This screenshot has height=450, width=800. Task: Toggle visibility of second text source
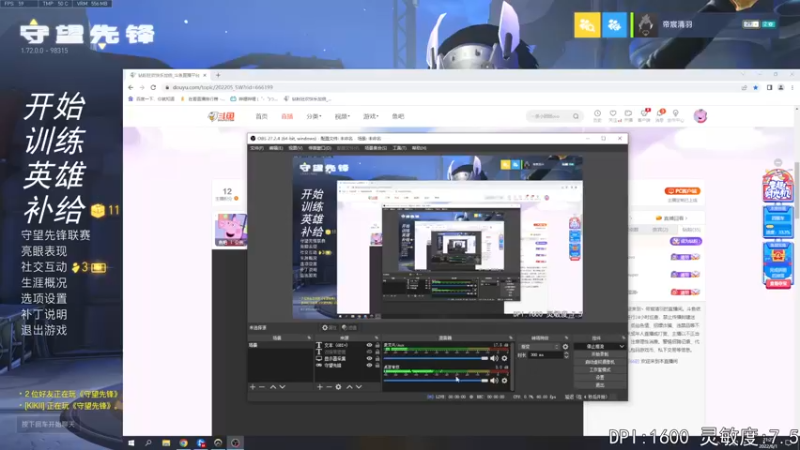coord(369,352)
